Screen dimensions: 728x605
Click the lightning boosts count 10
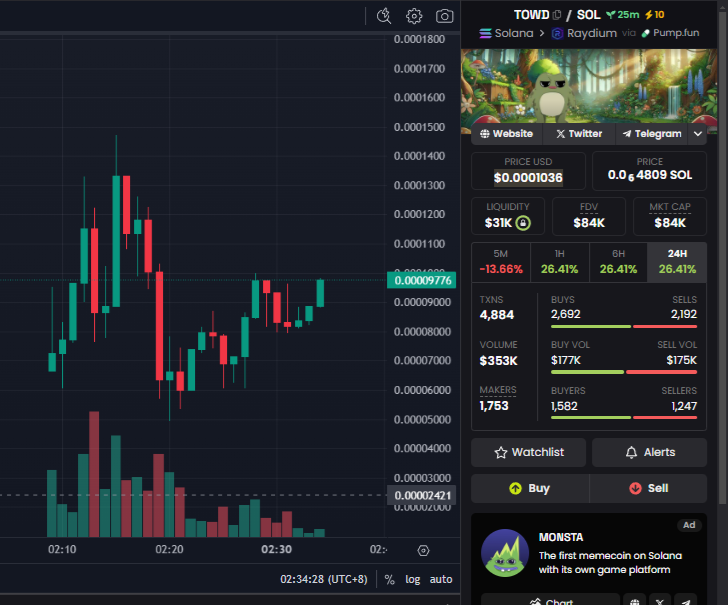click(654, 15)
